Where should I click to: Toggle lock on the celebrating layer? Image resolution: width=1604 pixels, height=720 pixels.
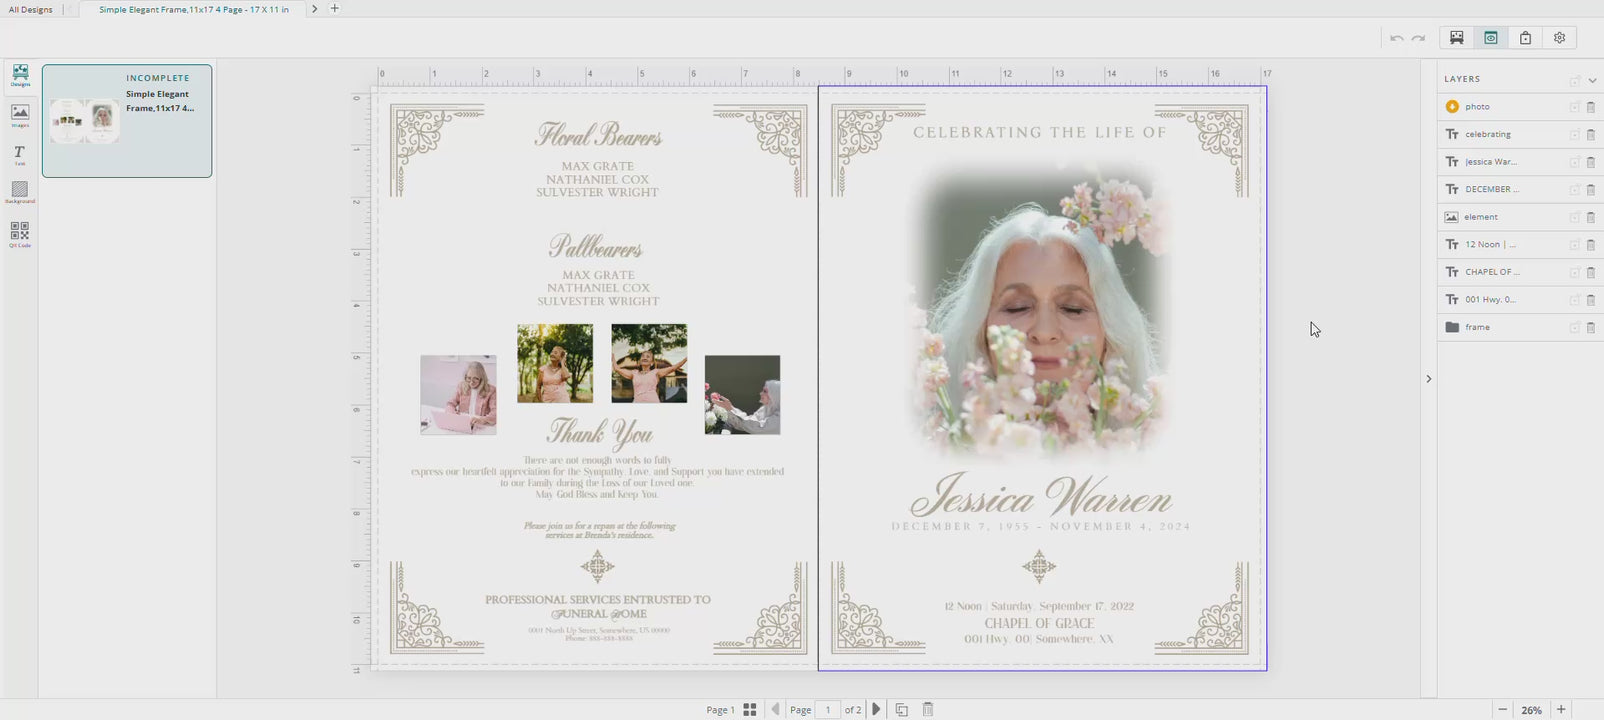click(1575, 134)
